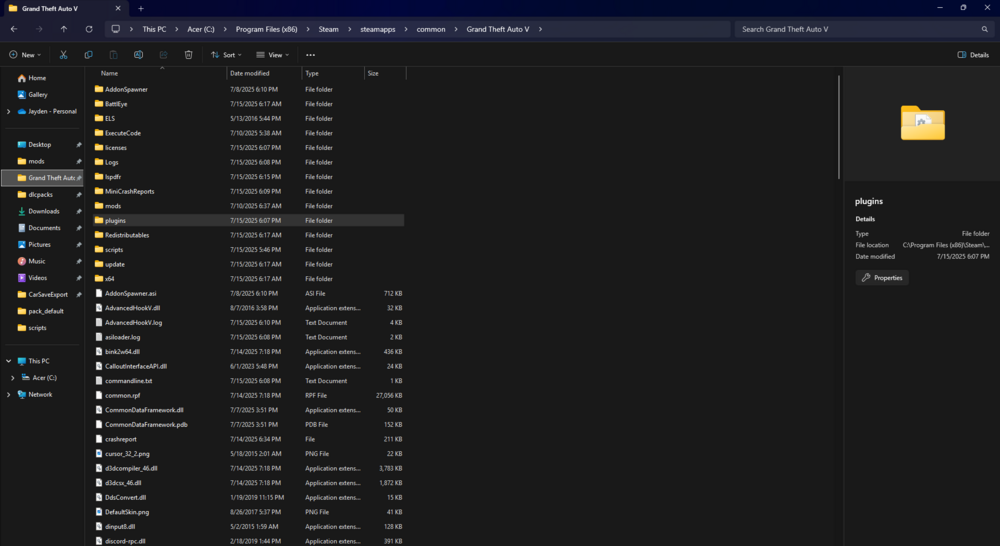Open Desktop quick access item
This screenshot has height=546, width=1000.
(x=40, y=145)
